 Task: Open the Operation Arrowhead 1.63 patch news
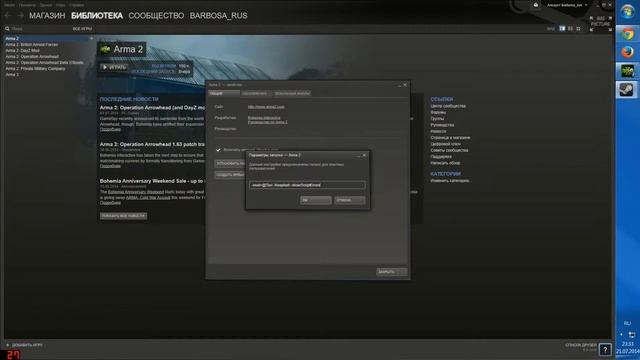[x=152, y=144]
